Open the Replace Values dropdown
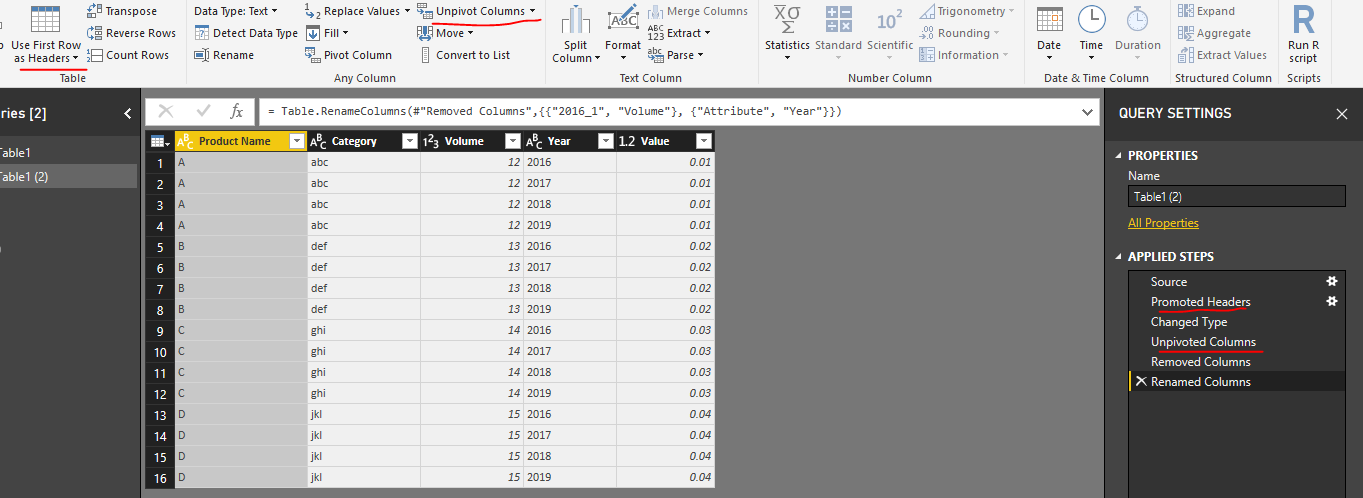 (x=358, y=11)
